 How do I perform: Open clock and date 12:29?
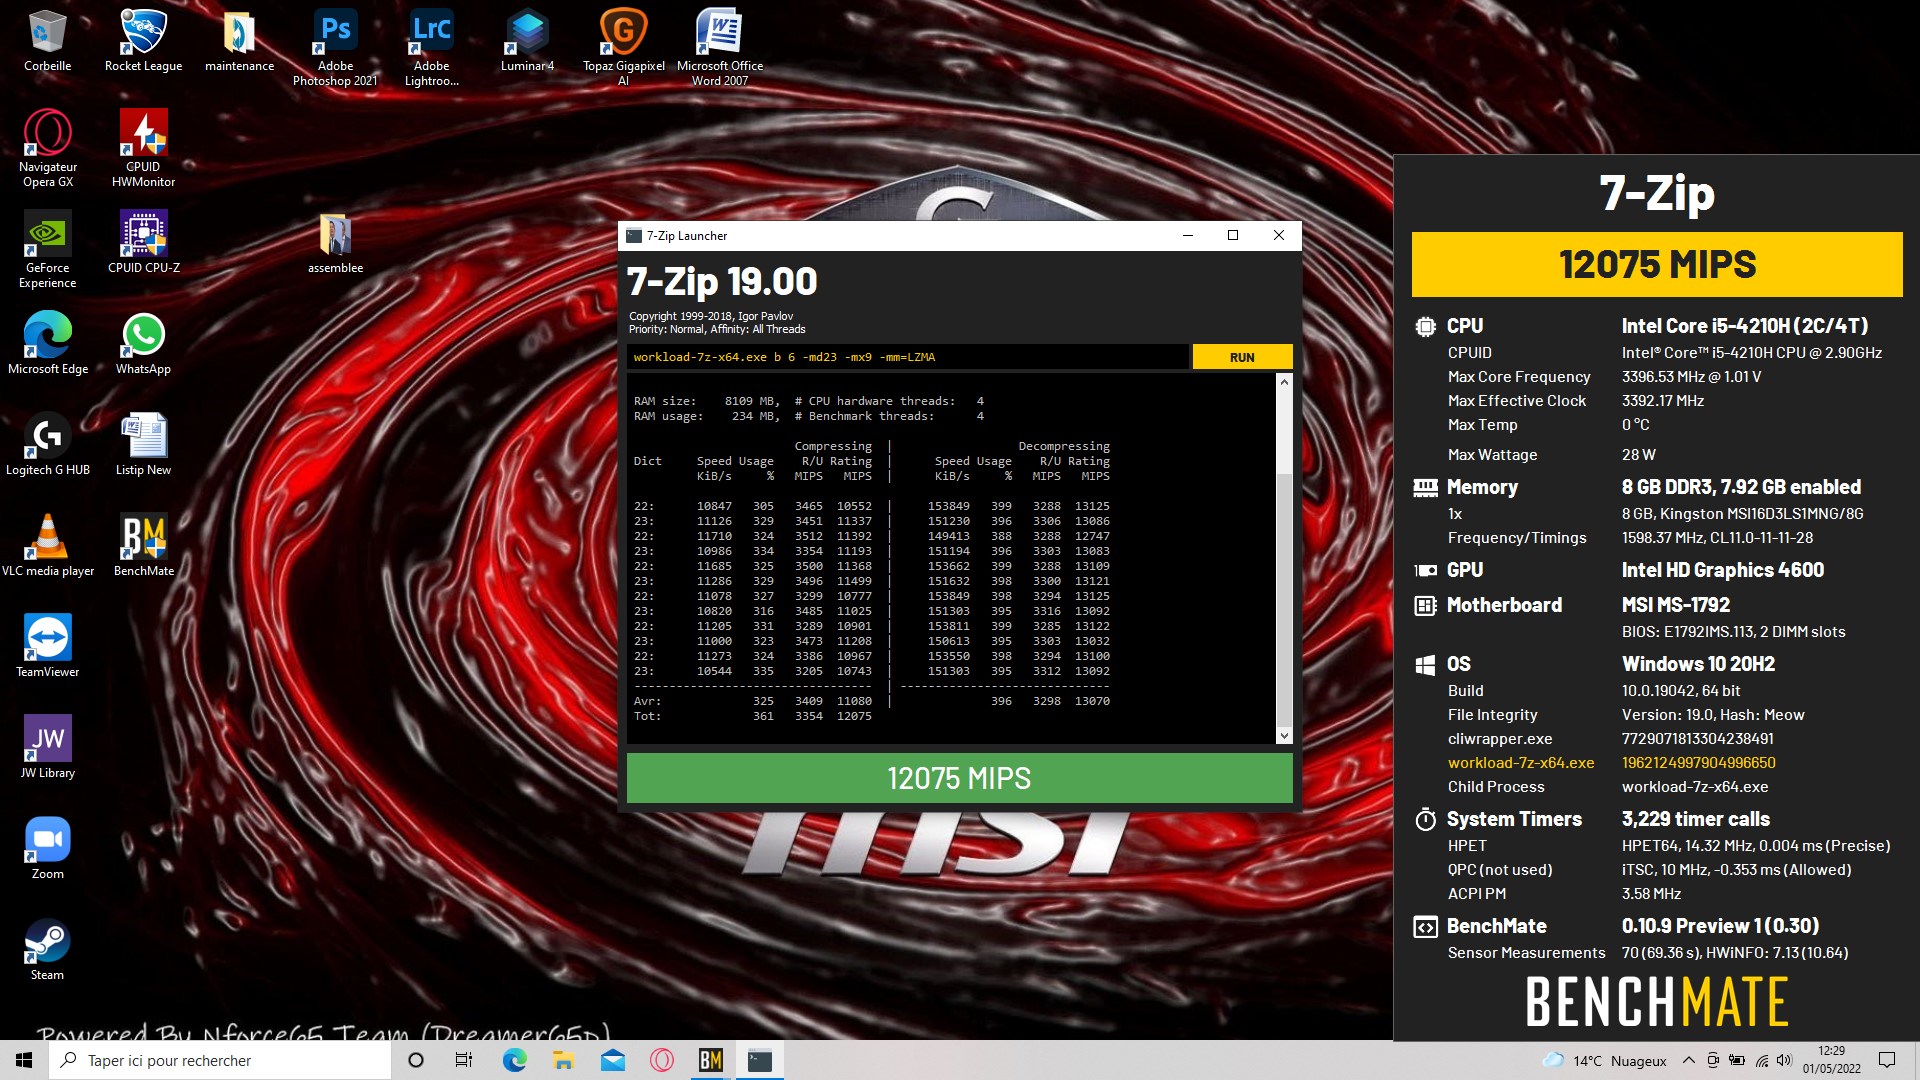[1831, 1060]
